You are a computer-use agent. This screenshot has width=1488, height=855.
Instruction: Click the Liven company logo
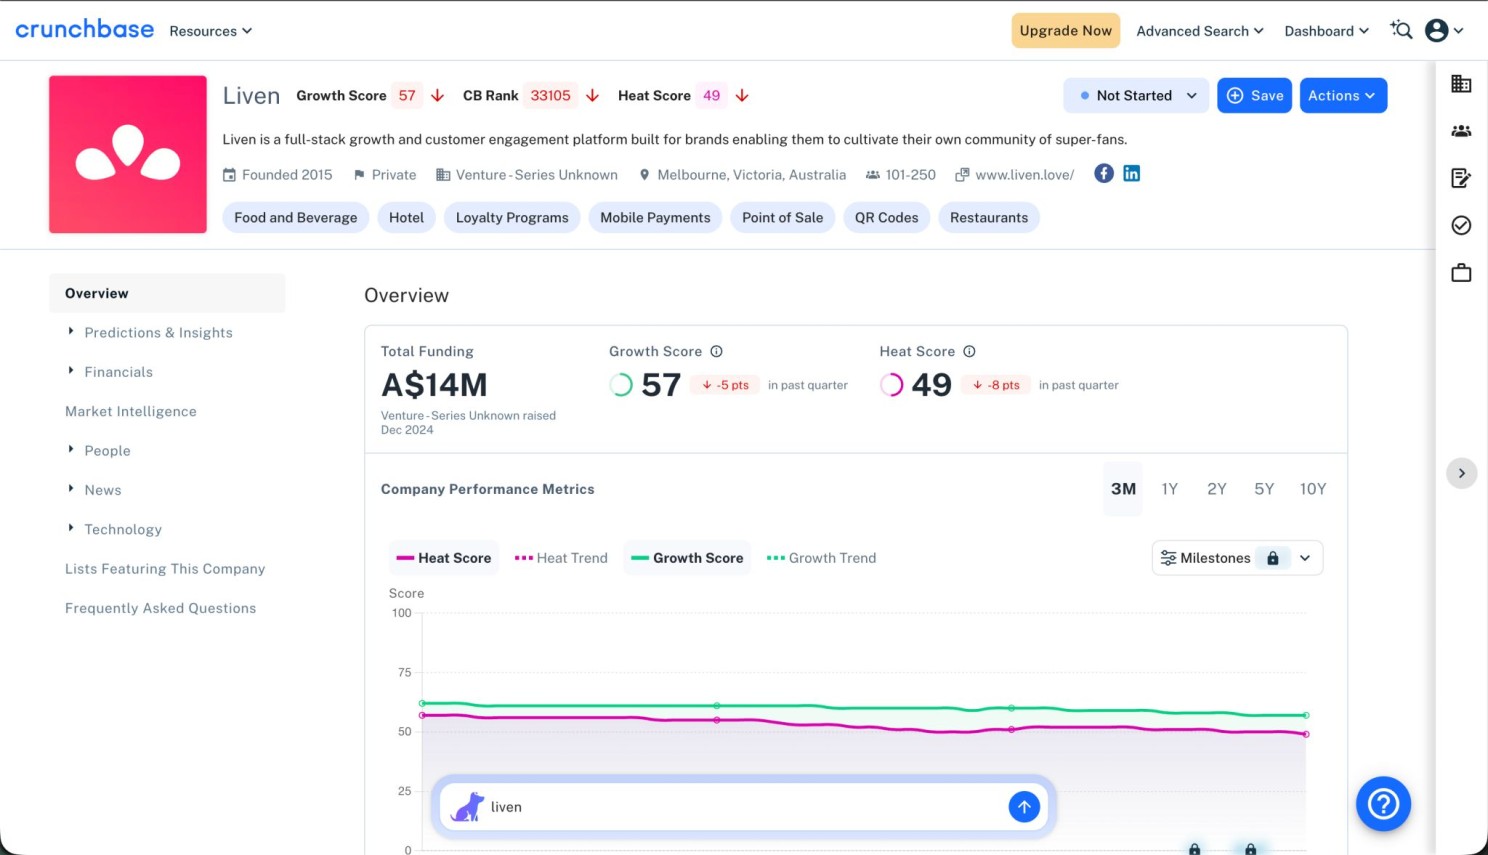[128, 154]
